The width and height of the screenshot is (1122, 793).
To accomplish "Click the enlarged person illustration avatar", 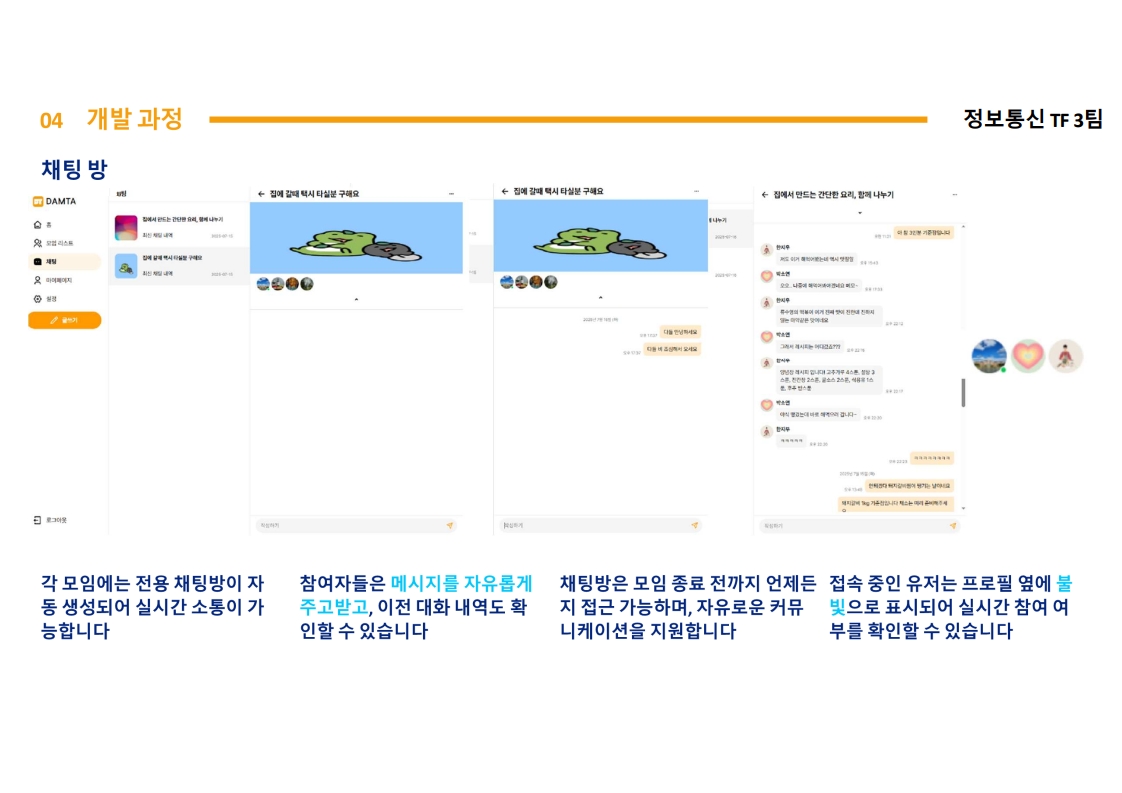I will coord(1065,356).
